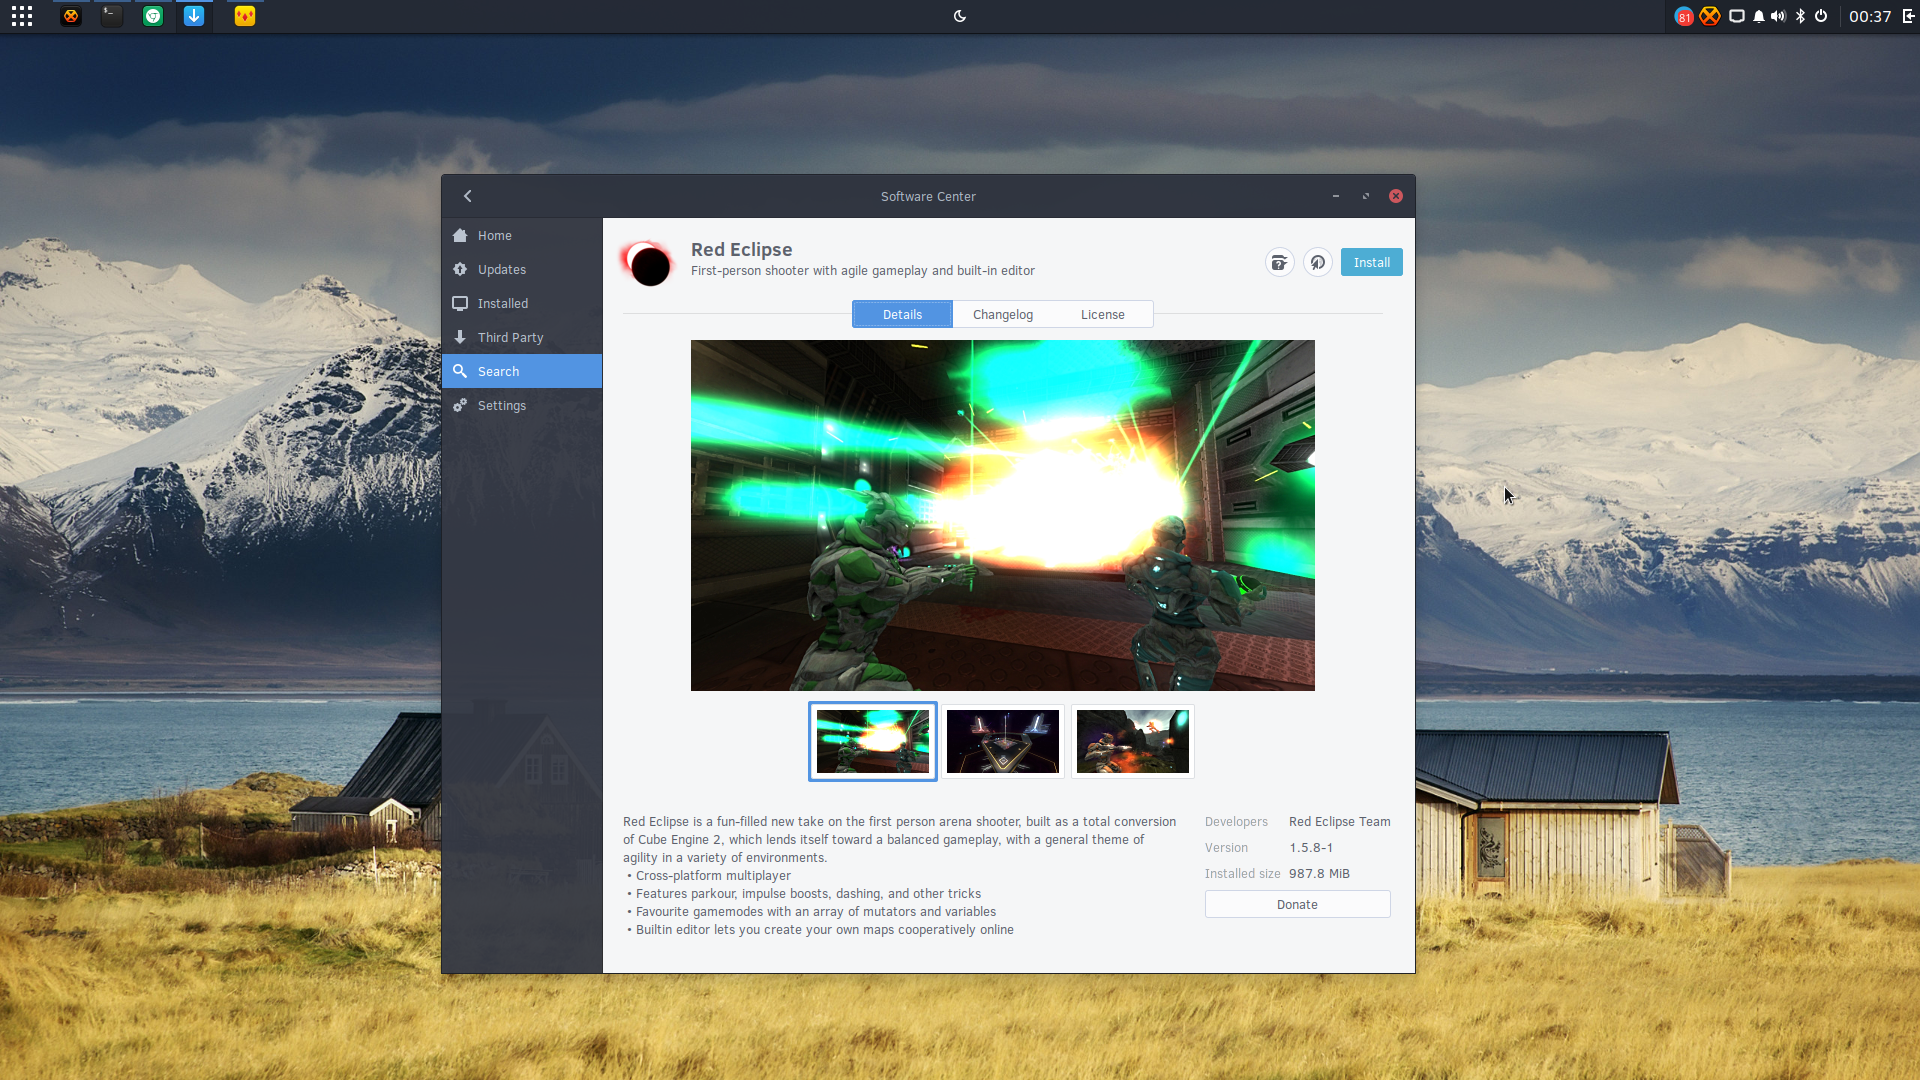Toggle night light moon icon
1920x1080 pixels.
pos(960,16)
